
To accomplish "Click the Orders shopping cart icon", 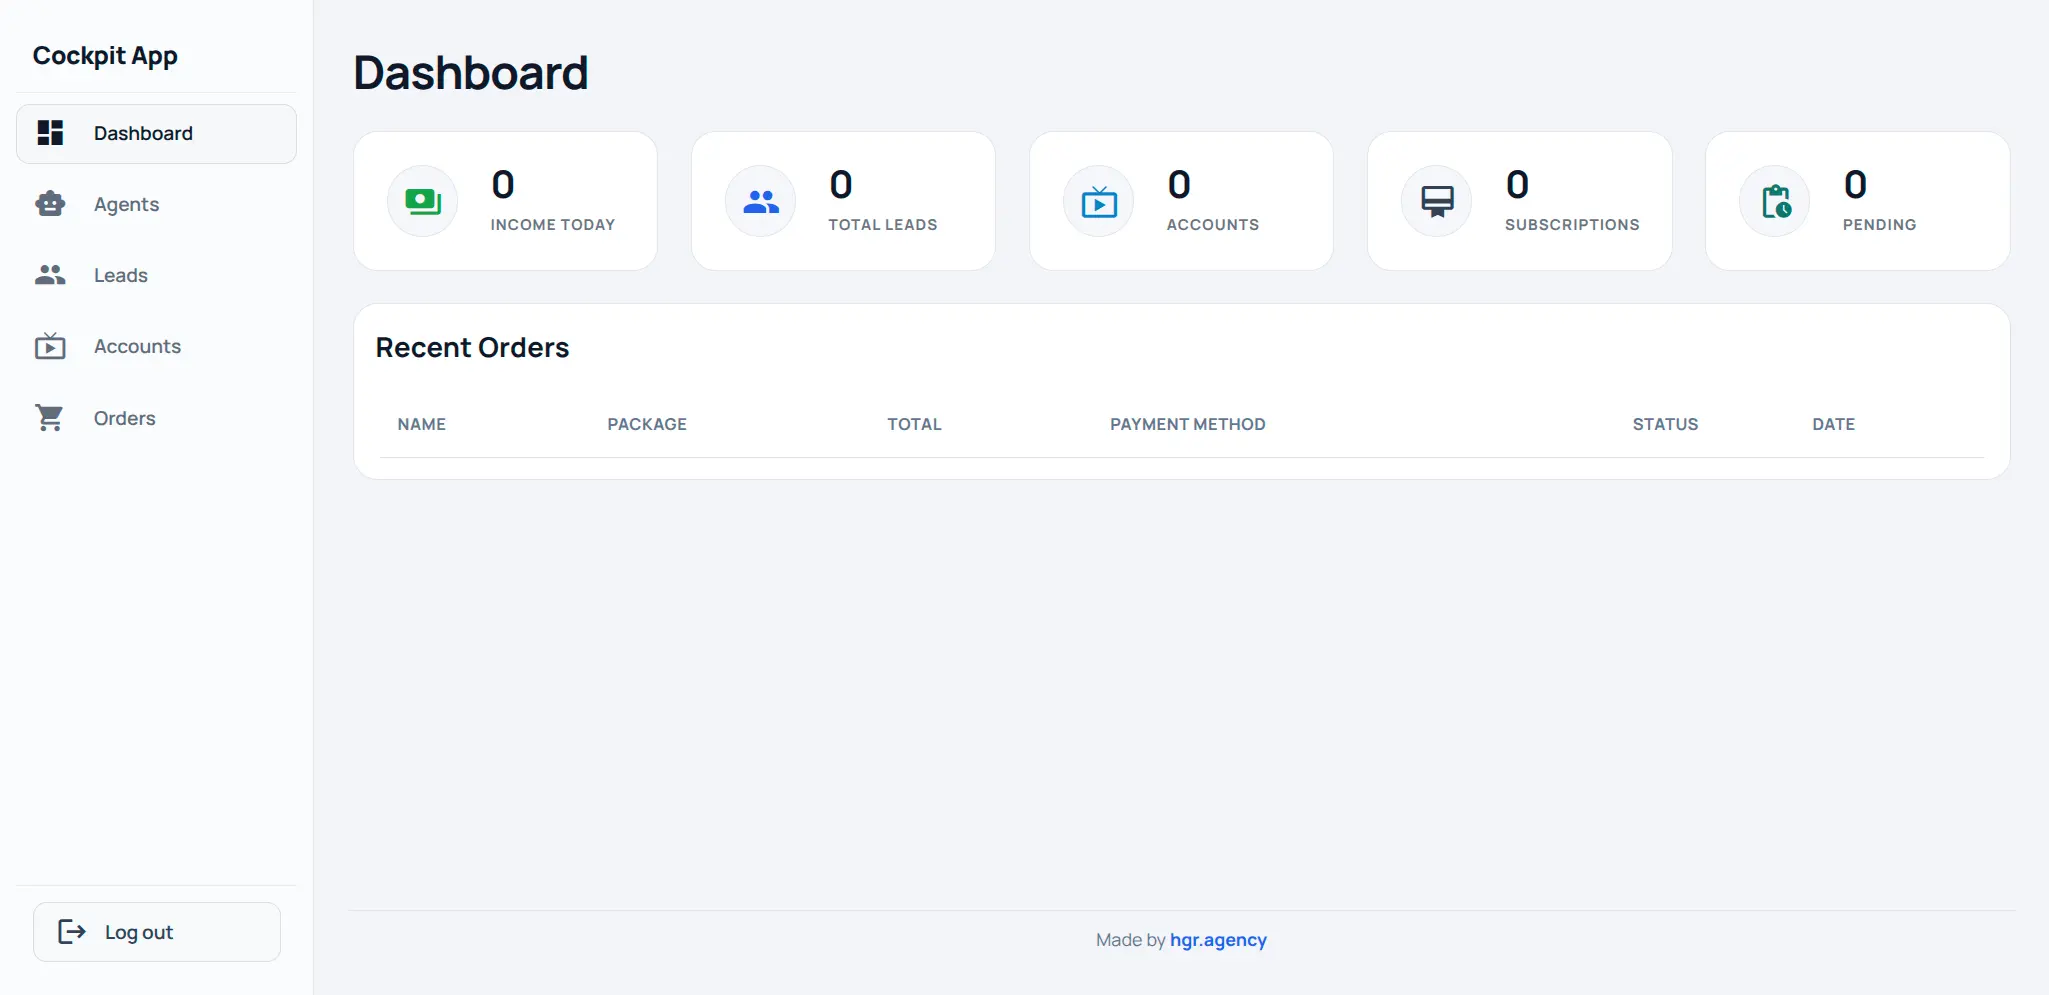I will pos(50,418).
